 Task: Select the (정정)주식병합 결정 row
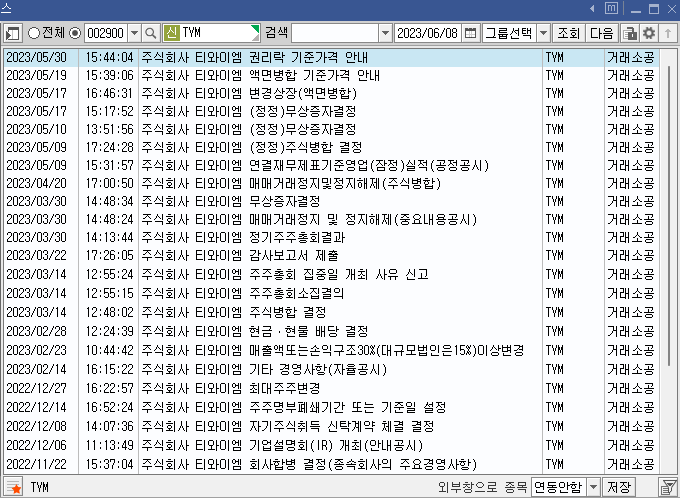[x=331, y=147]
